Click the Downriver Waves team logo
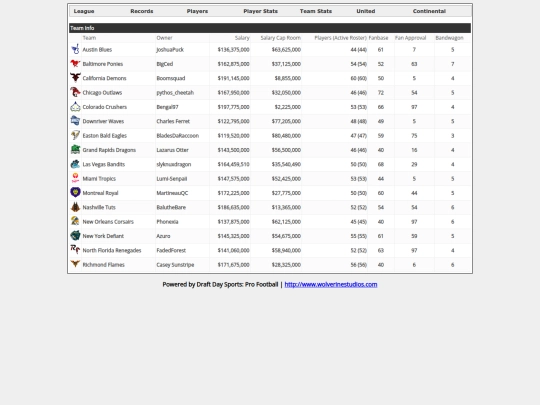This screenshot has height=405, width=540. click(x=75, y=121)
